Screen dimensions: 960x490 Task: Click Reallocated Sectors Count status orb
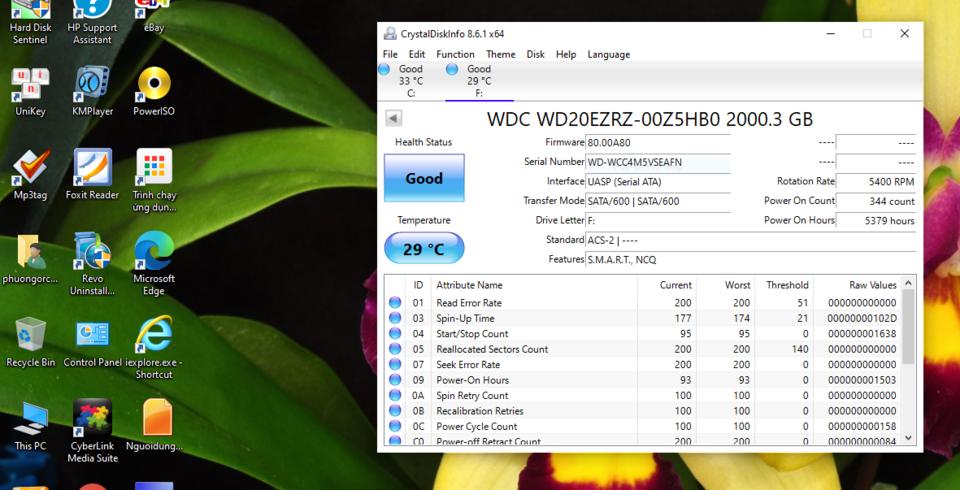[x=395, y=349]
